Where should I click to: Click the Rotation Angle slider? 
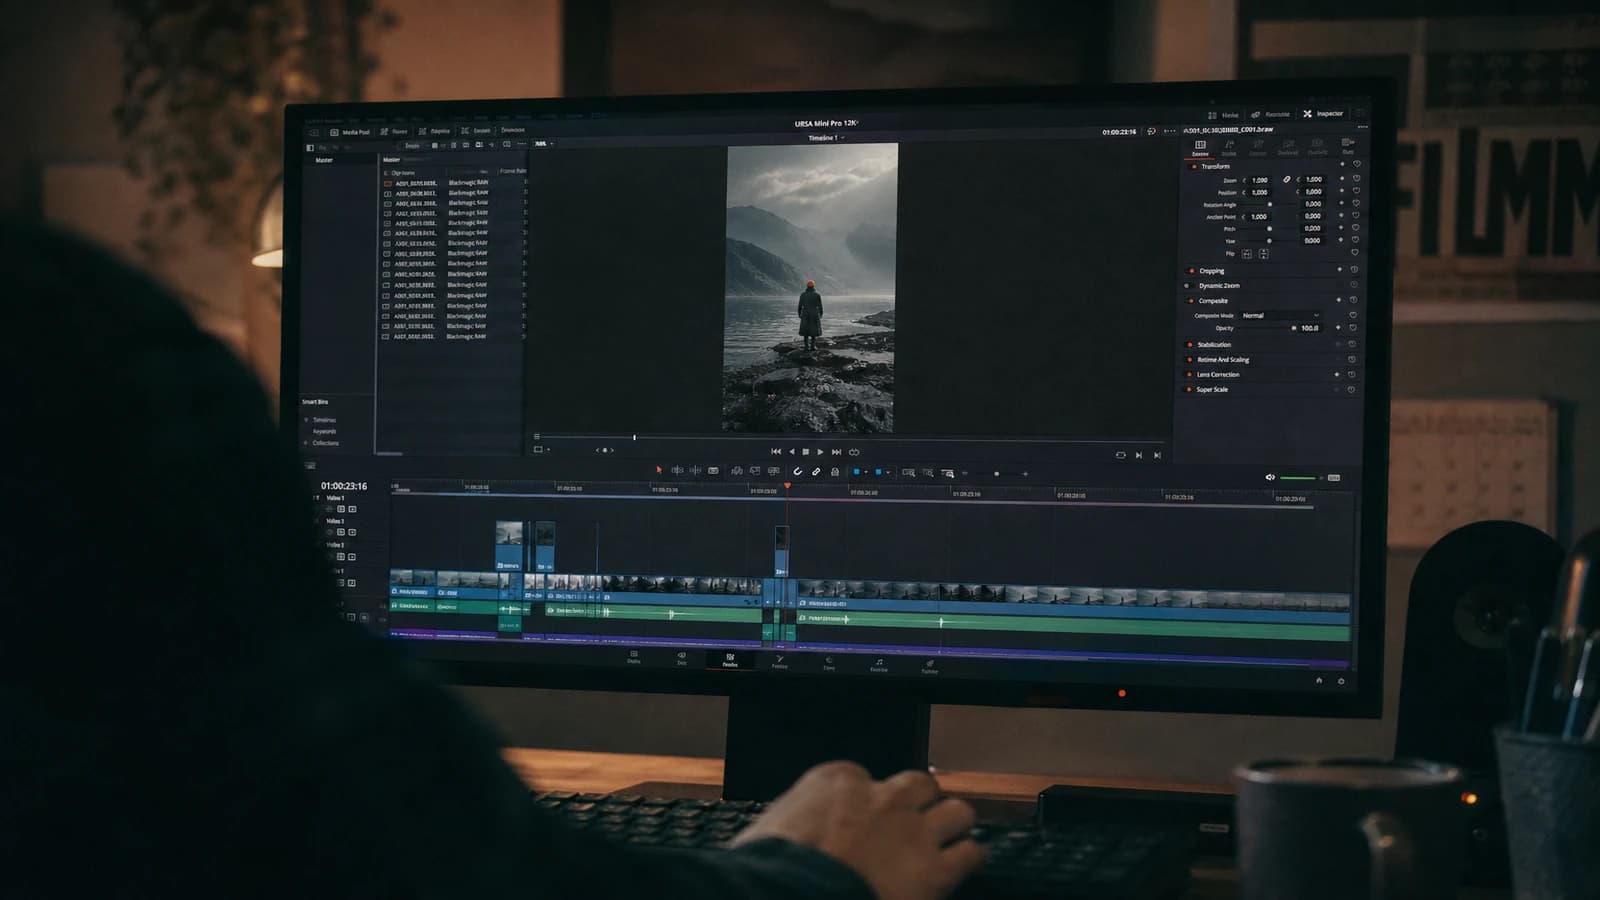click(x=1270, y=204)
